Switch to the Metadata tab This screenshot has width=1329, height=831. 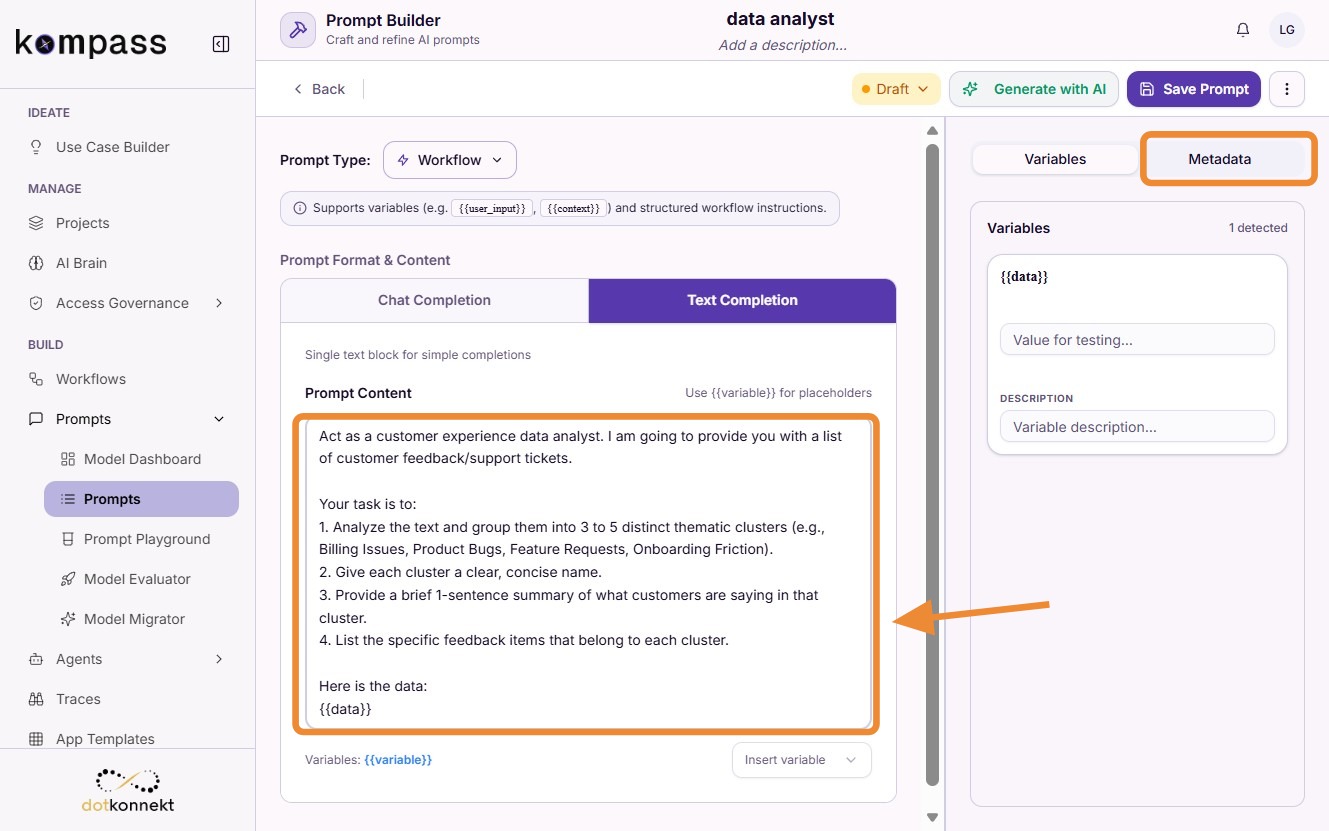pyautogui.click(x=1220, y=159)
